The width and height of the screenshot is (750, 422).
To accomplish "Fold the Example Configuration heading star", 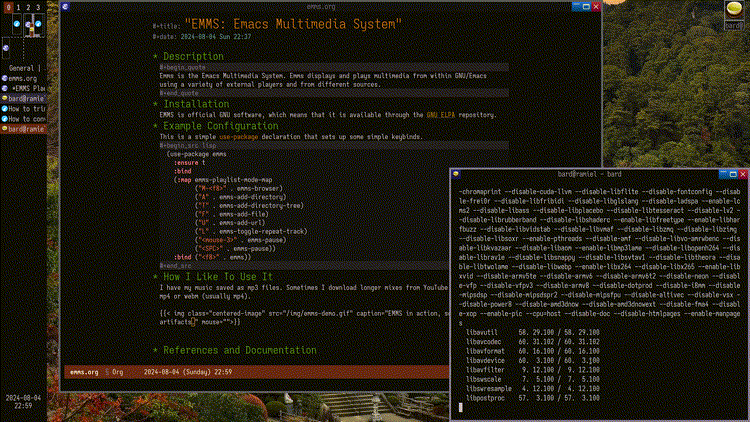I will (x=155, y=126).
